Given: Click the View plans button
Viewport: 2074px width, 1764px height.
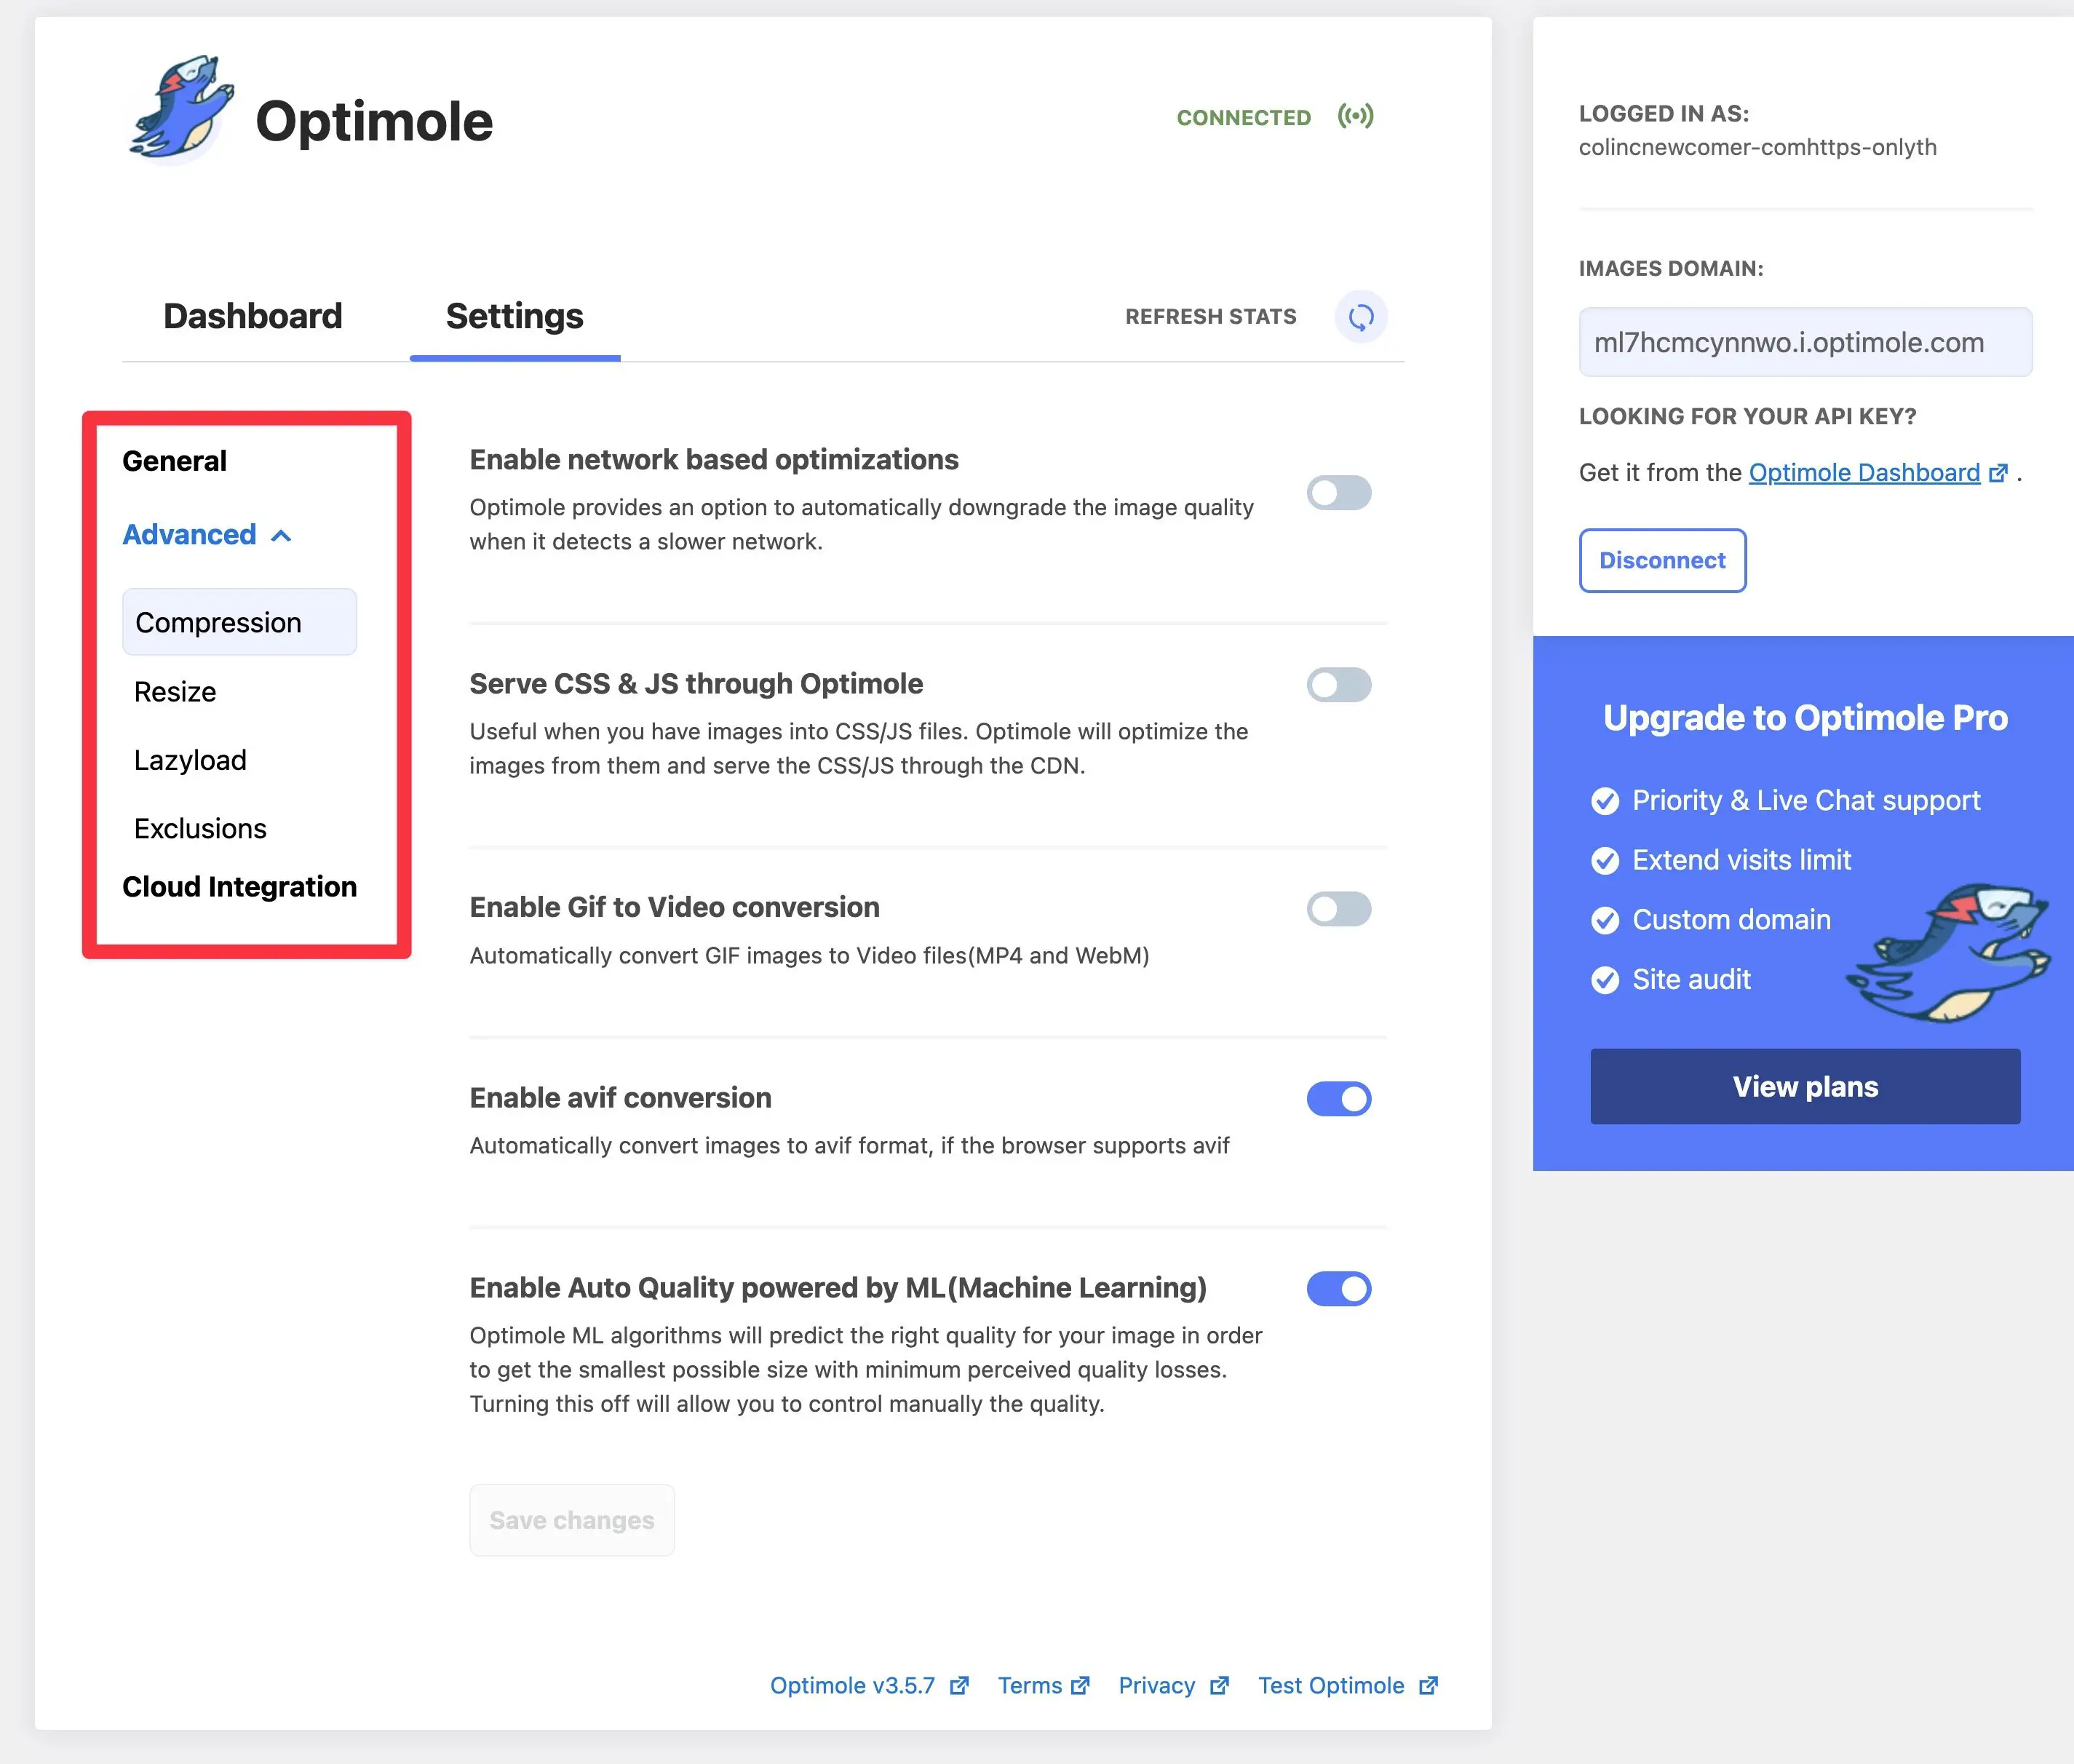Looking at the screenshot, I should (1805, 1085).
